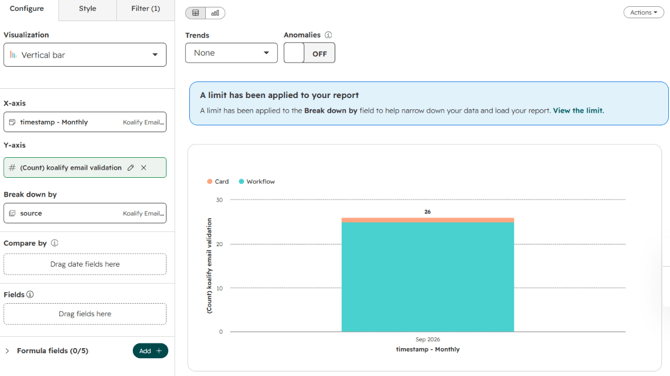Remove the Y-axis field with X icon
The image size is (670, 376).
click(144, 167)
